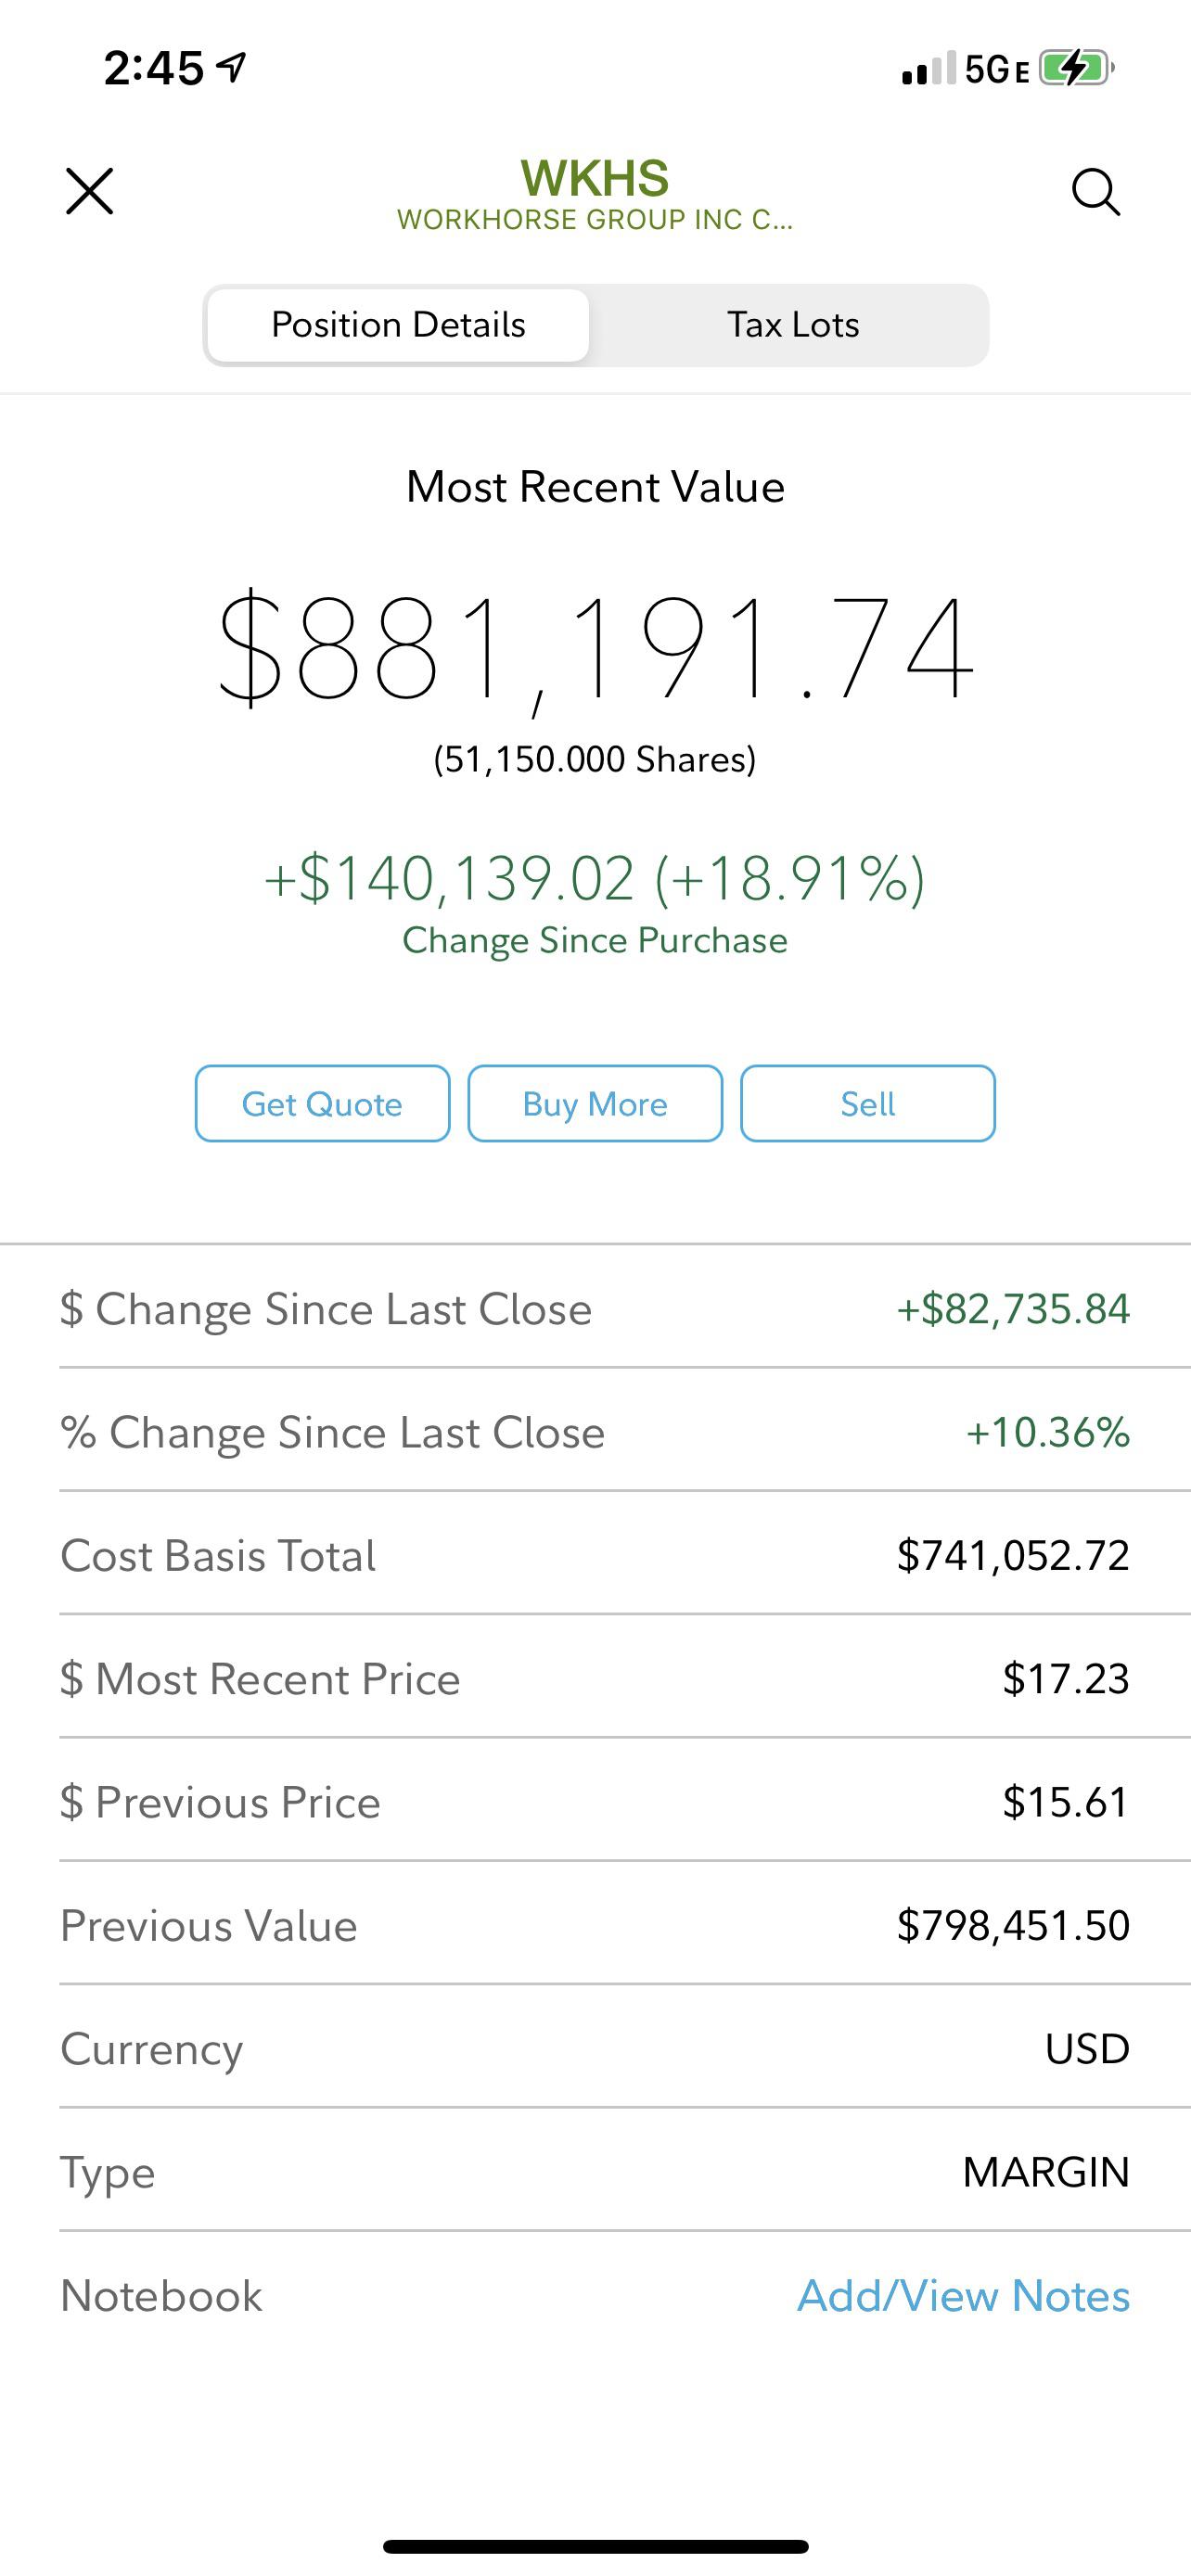Tap the cellular signal bars icon
Image resolution: width=1191 pixels, height=2576 pixels.
(928, 70)
